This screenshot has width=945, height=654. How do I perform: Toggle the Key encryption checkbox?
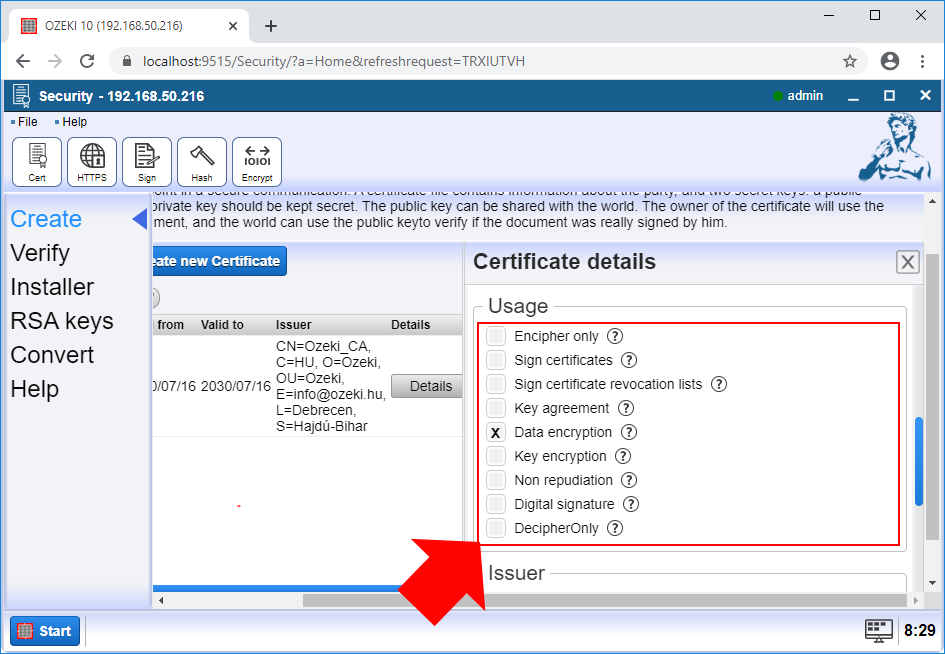pyautogui.click(x=495, y=456)
